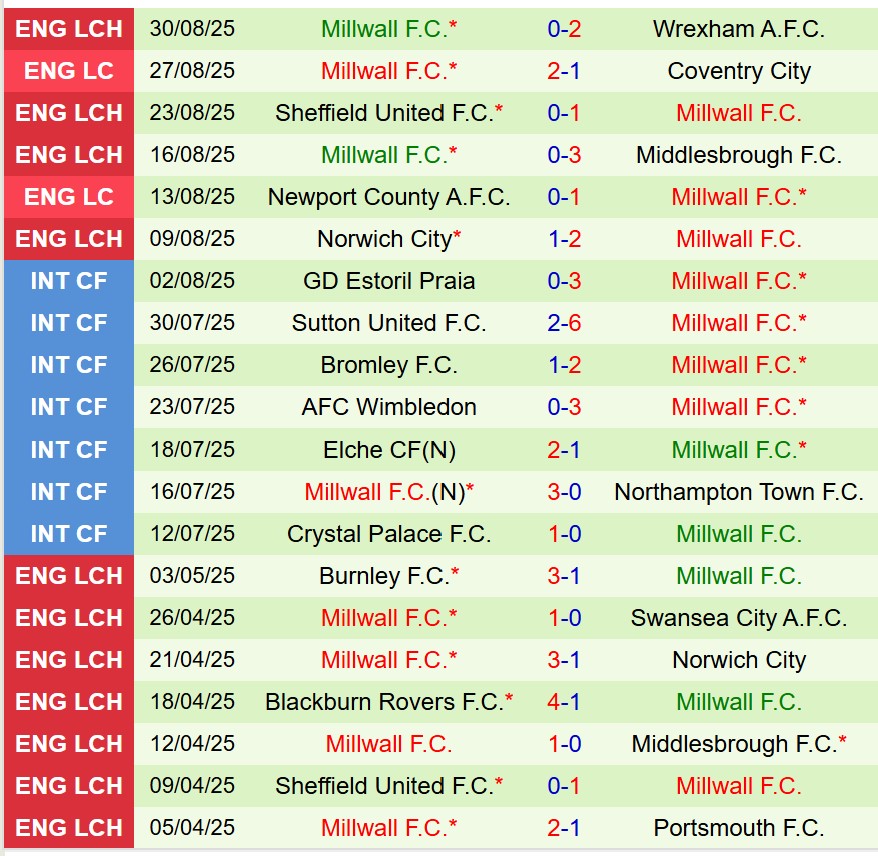Click the INT CF badge on 02/08/25 row
Viewport: 878px width, 856px height.
[69, 281]
